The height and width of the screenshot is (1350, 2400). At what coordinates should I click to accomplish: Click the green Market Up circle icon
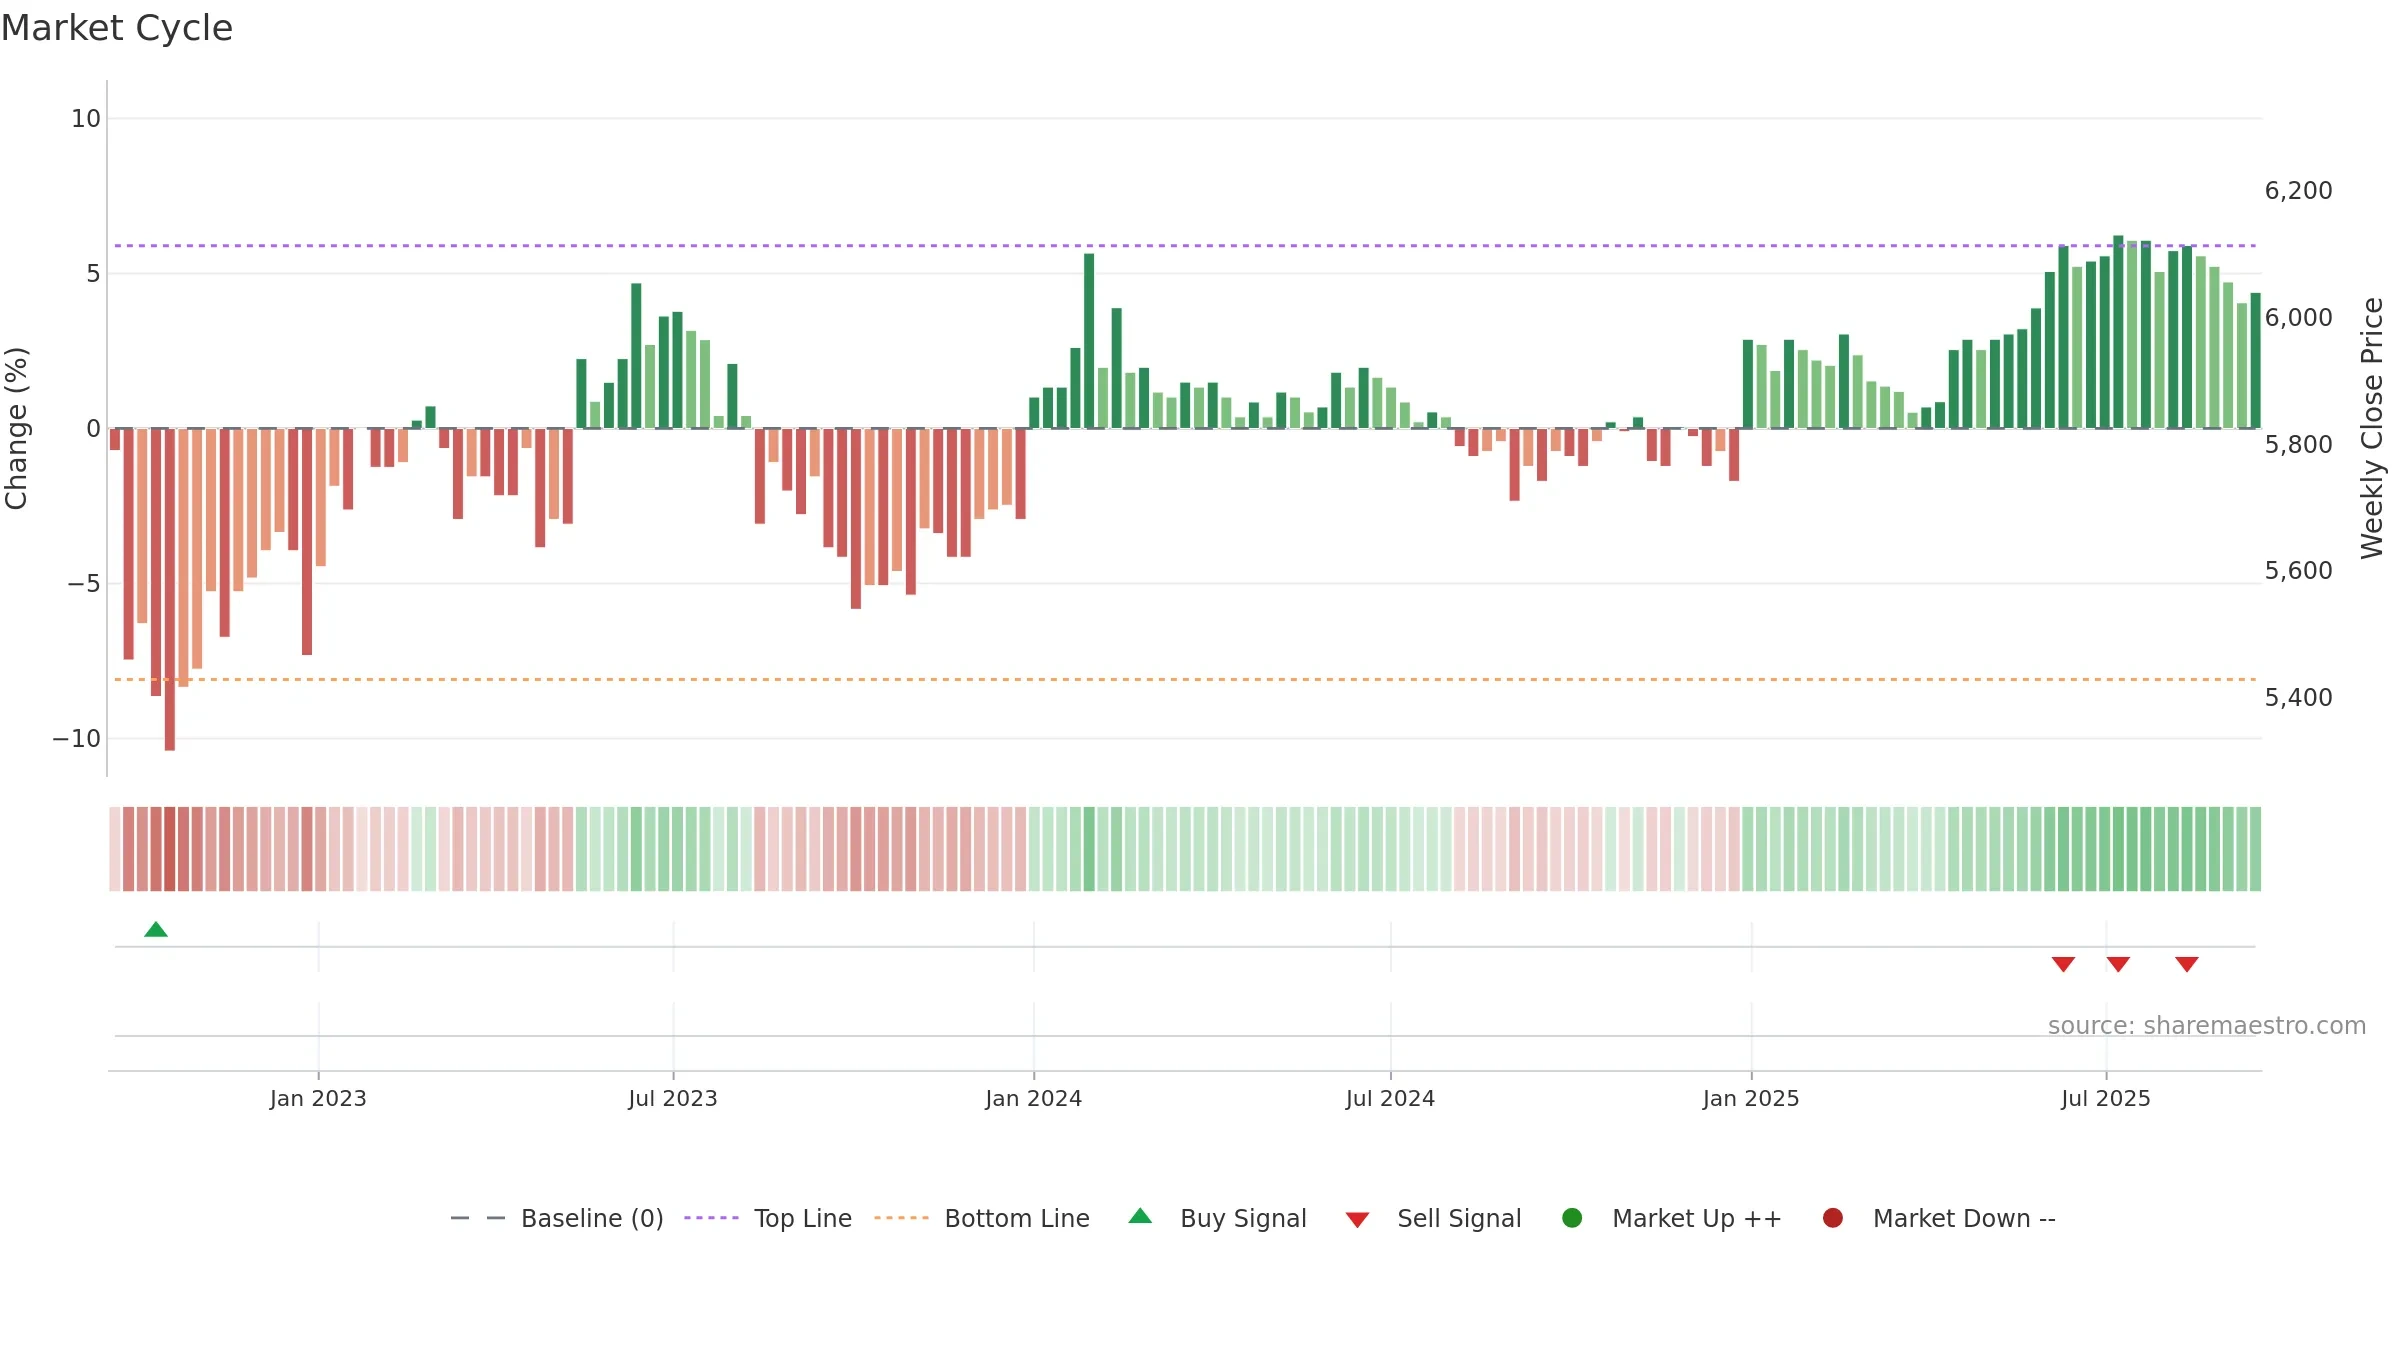pyautogui.click(x=1572, y=1218)
